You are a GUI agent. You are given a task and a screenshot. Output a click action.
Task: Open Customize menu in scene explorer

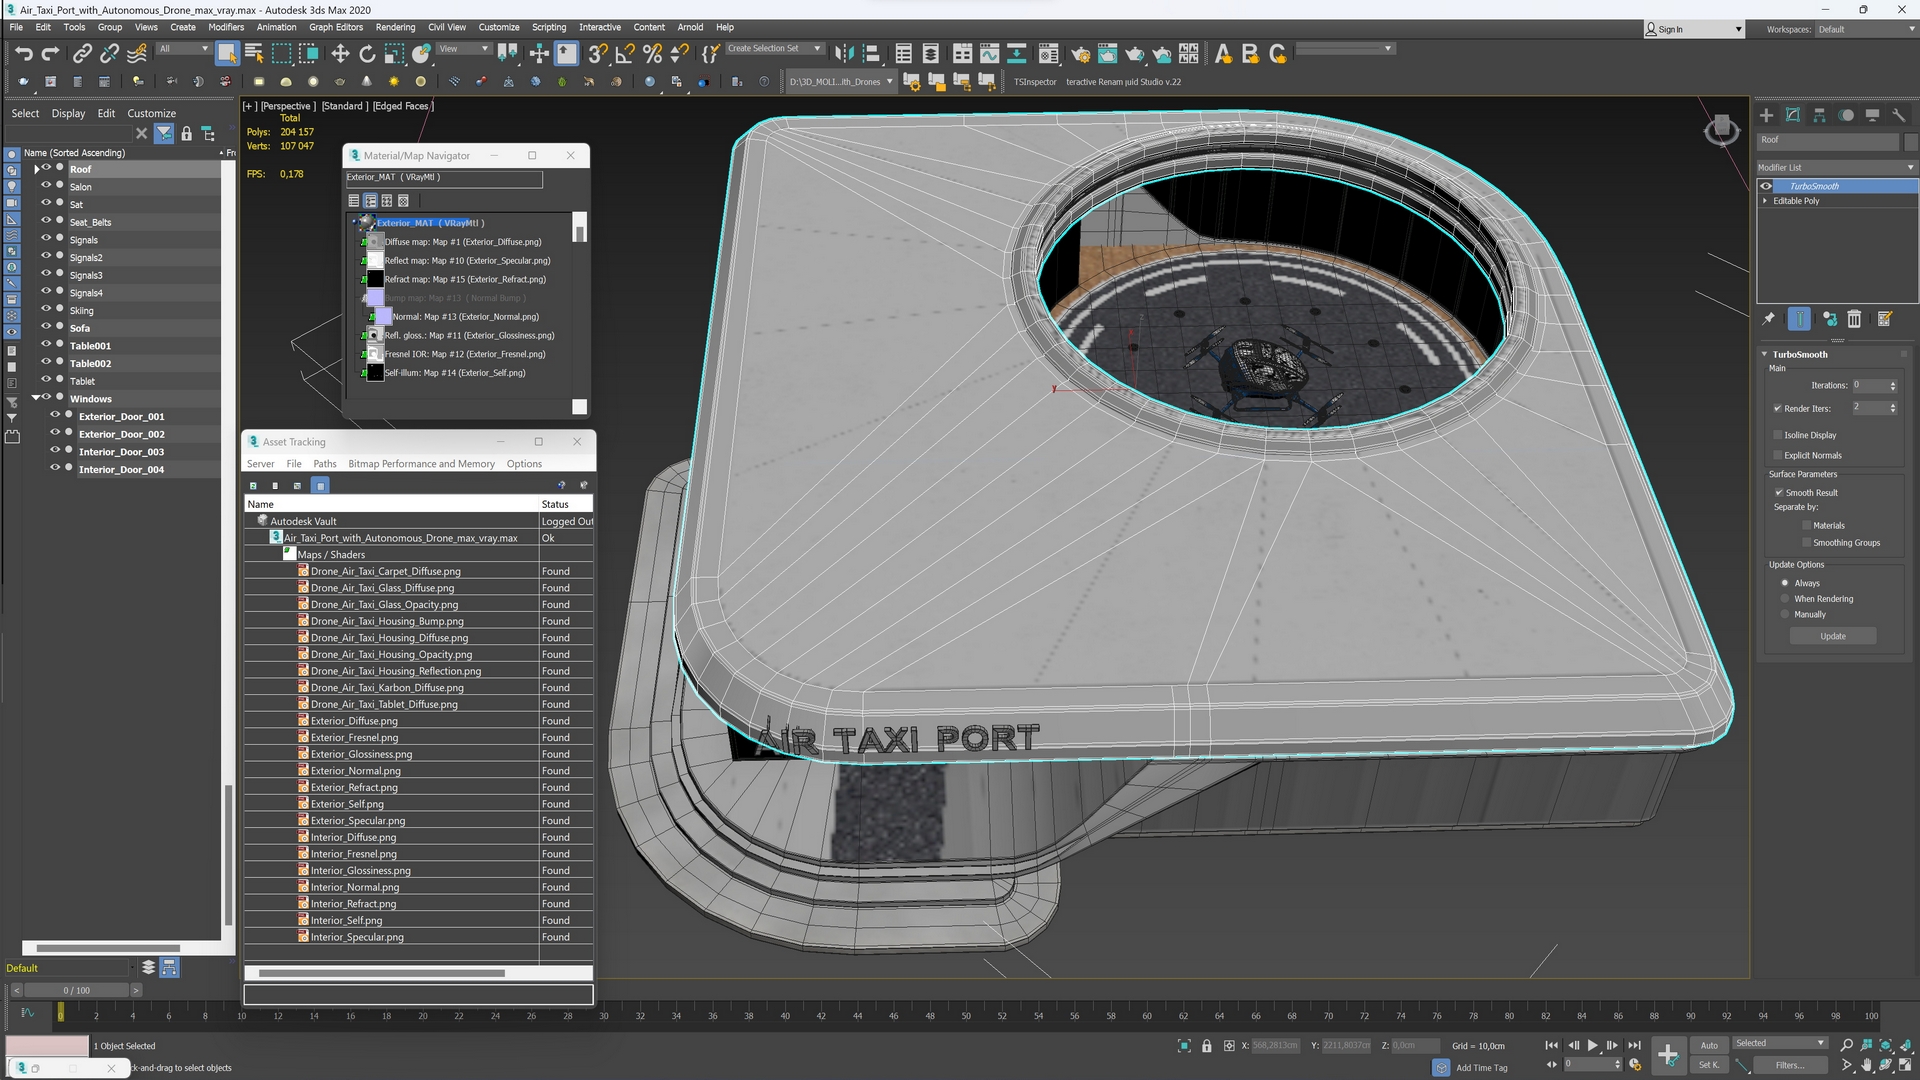pos(152,113)
